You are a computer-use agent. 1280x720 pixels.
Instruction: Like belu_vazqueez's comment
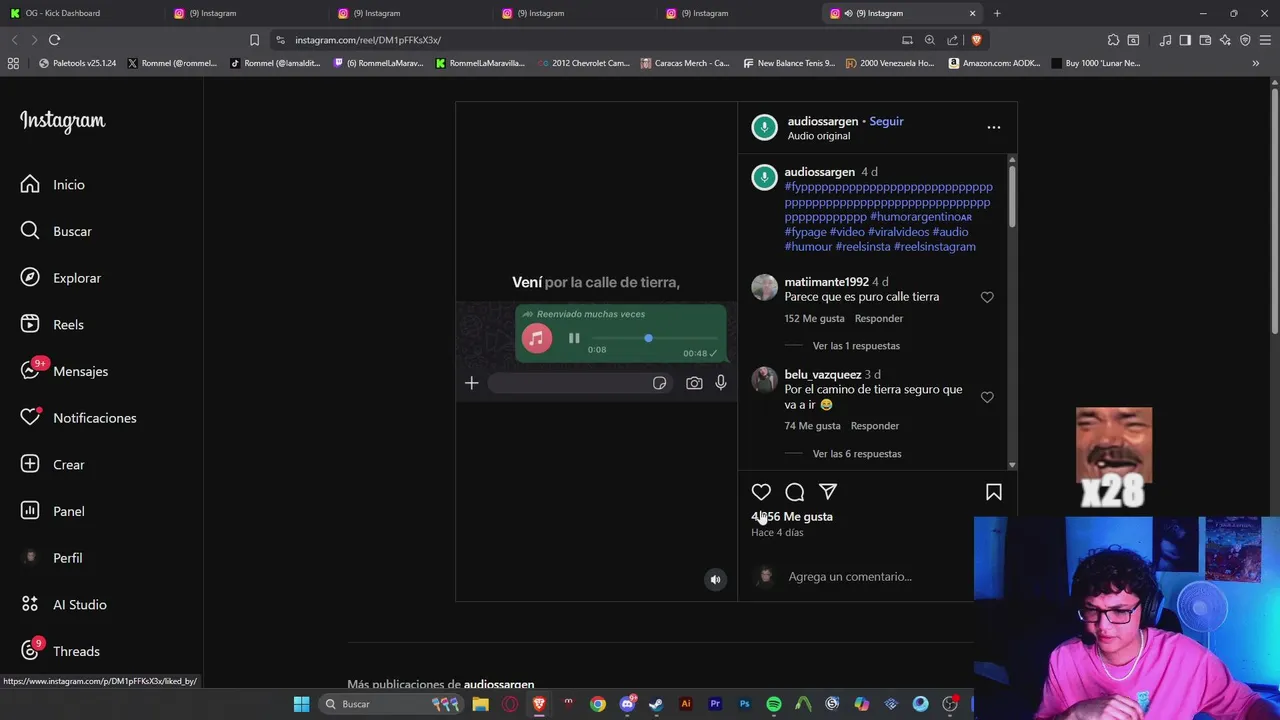point(987,397)
